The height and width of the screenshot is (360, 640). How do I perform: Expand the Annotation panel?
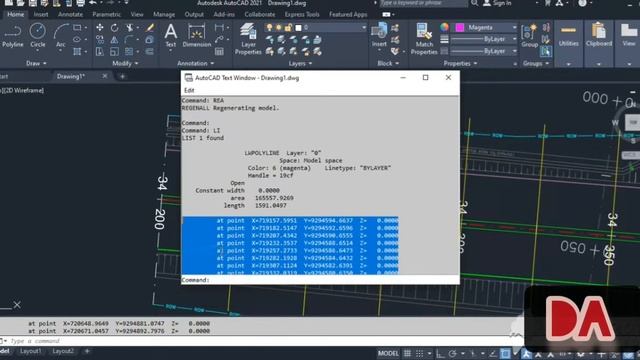point(196,63)
